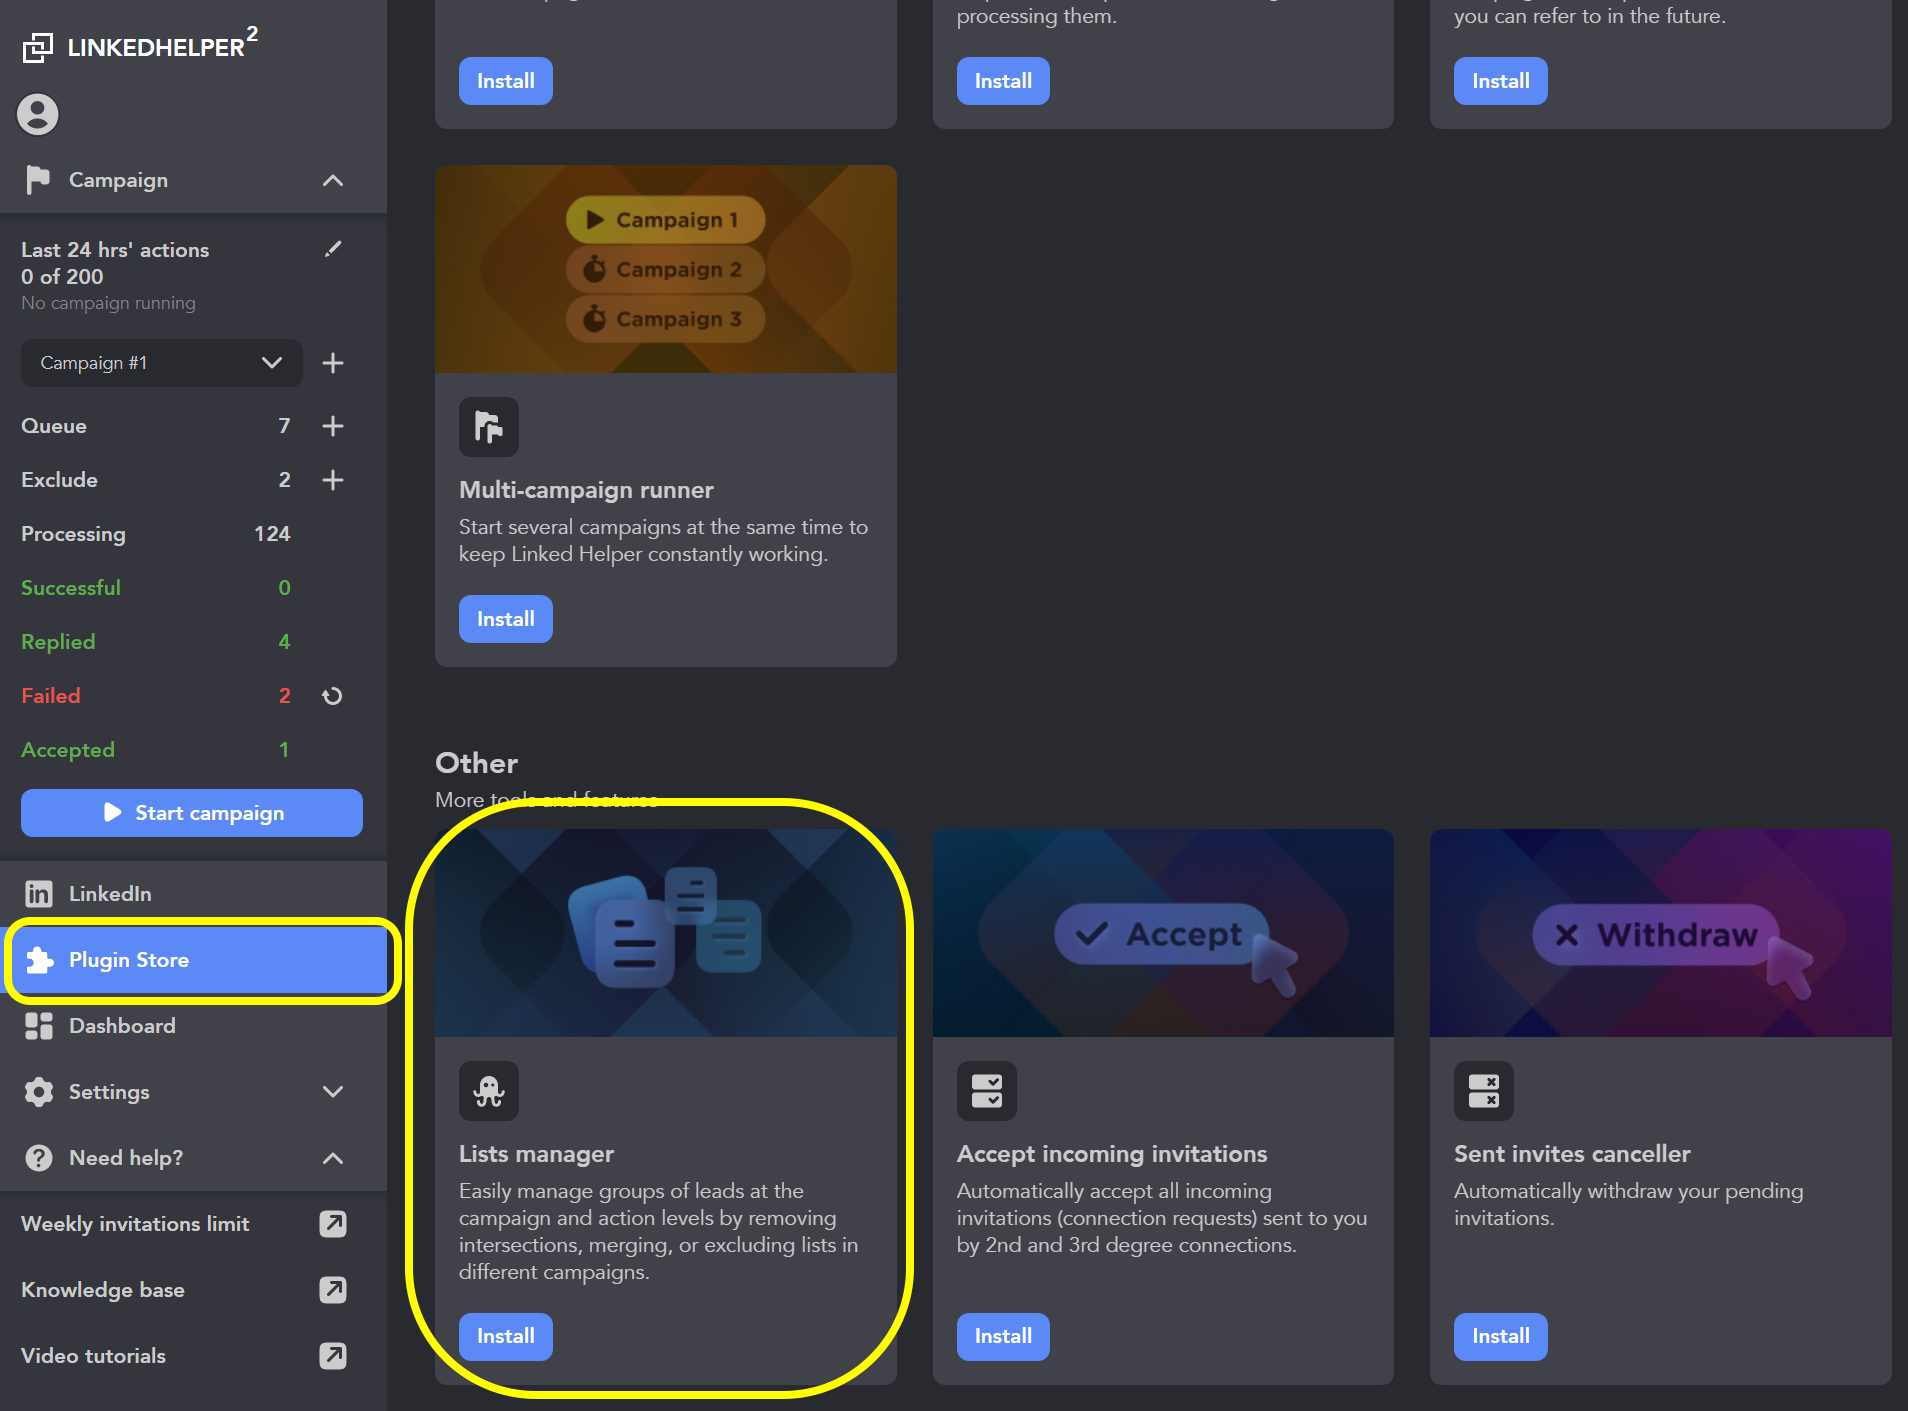The image size is (1908, 1411).
Task: Add profiles to Exclude list plus
Action: click(333, 480)
